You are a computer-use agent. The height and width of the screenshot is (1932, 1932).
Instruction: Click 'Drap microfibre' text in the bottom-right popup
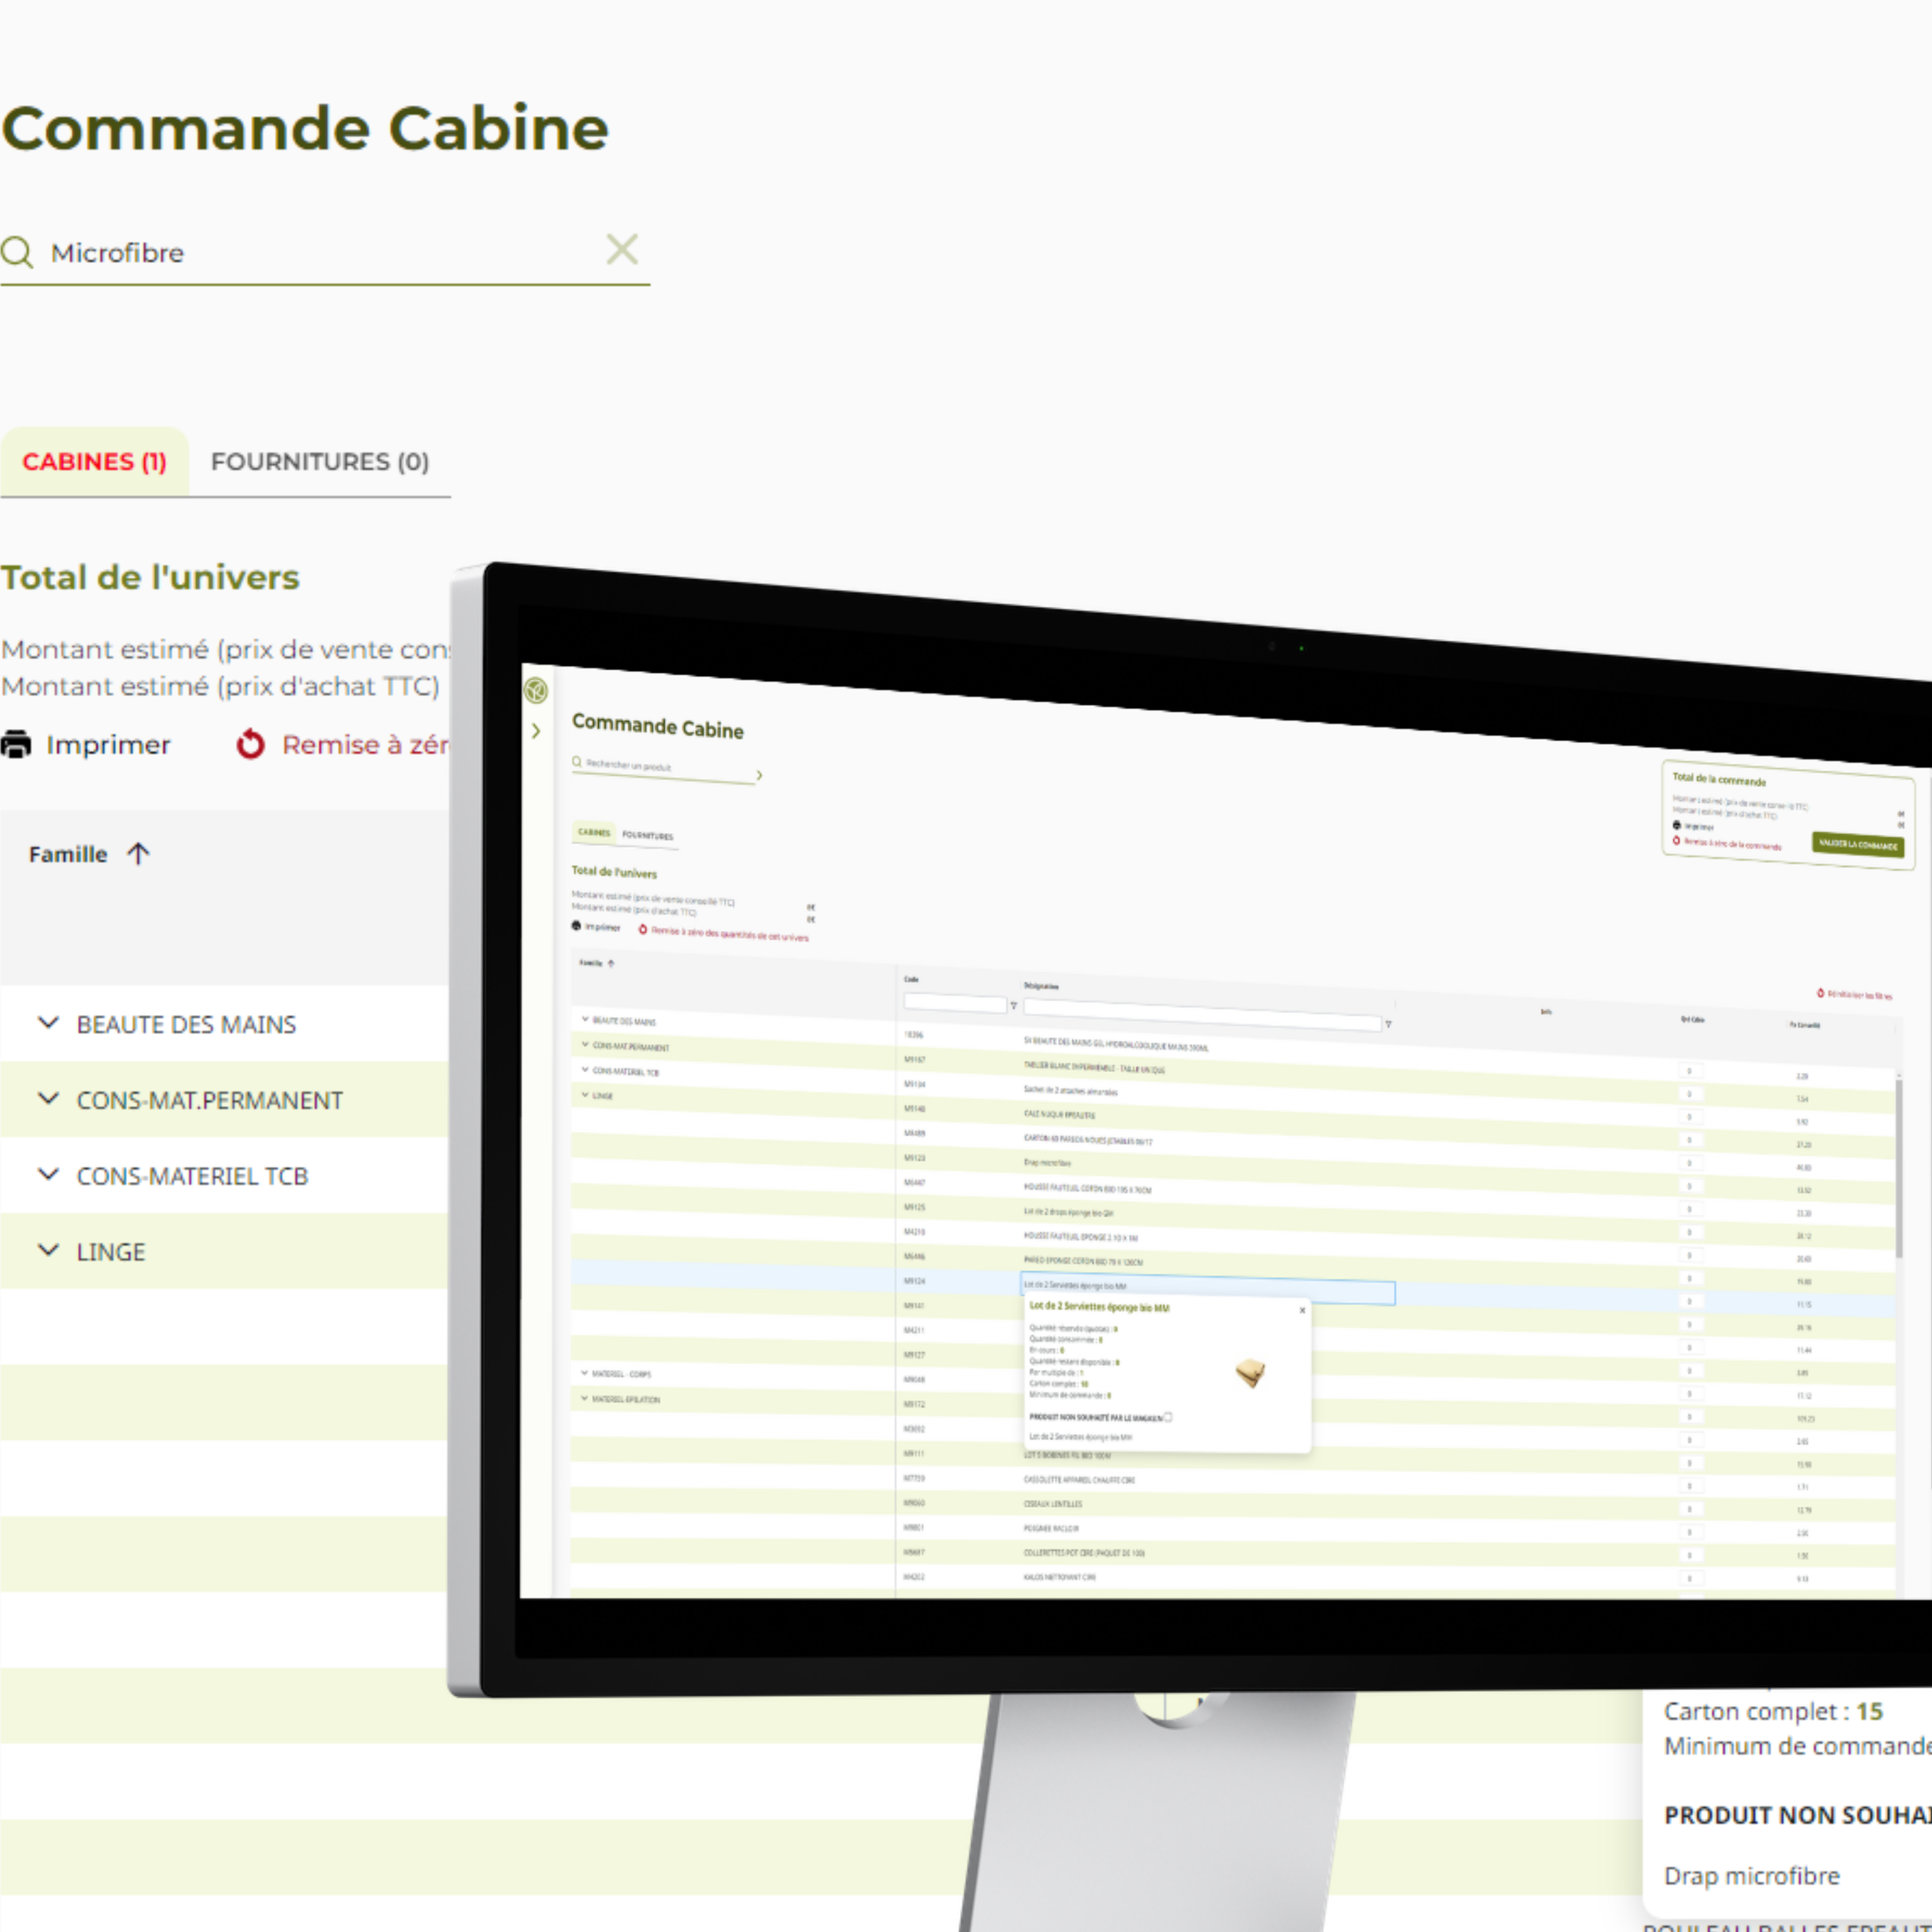pyautogui.click(x=1751, y=1876)
